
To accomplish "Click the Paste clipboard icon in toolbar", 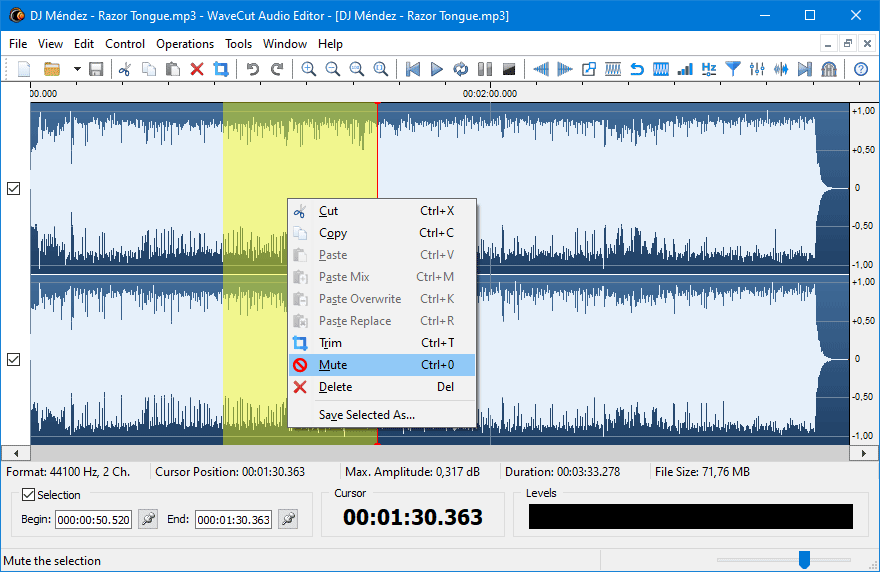I will point(173,69).
